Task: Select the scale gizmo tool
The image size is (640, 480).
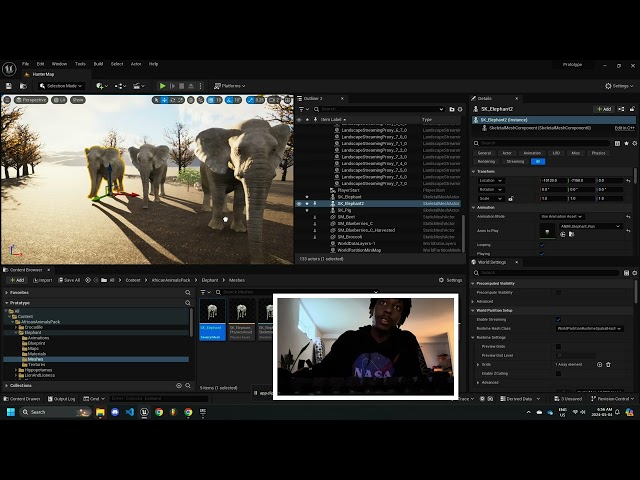Action: tap(180, 100)
